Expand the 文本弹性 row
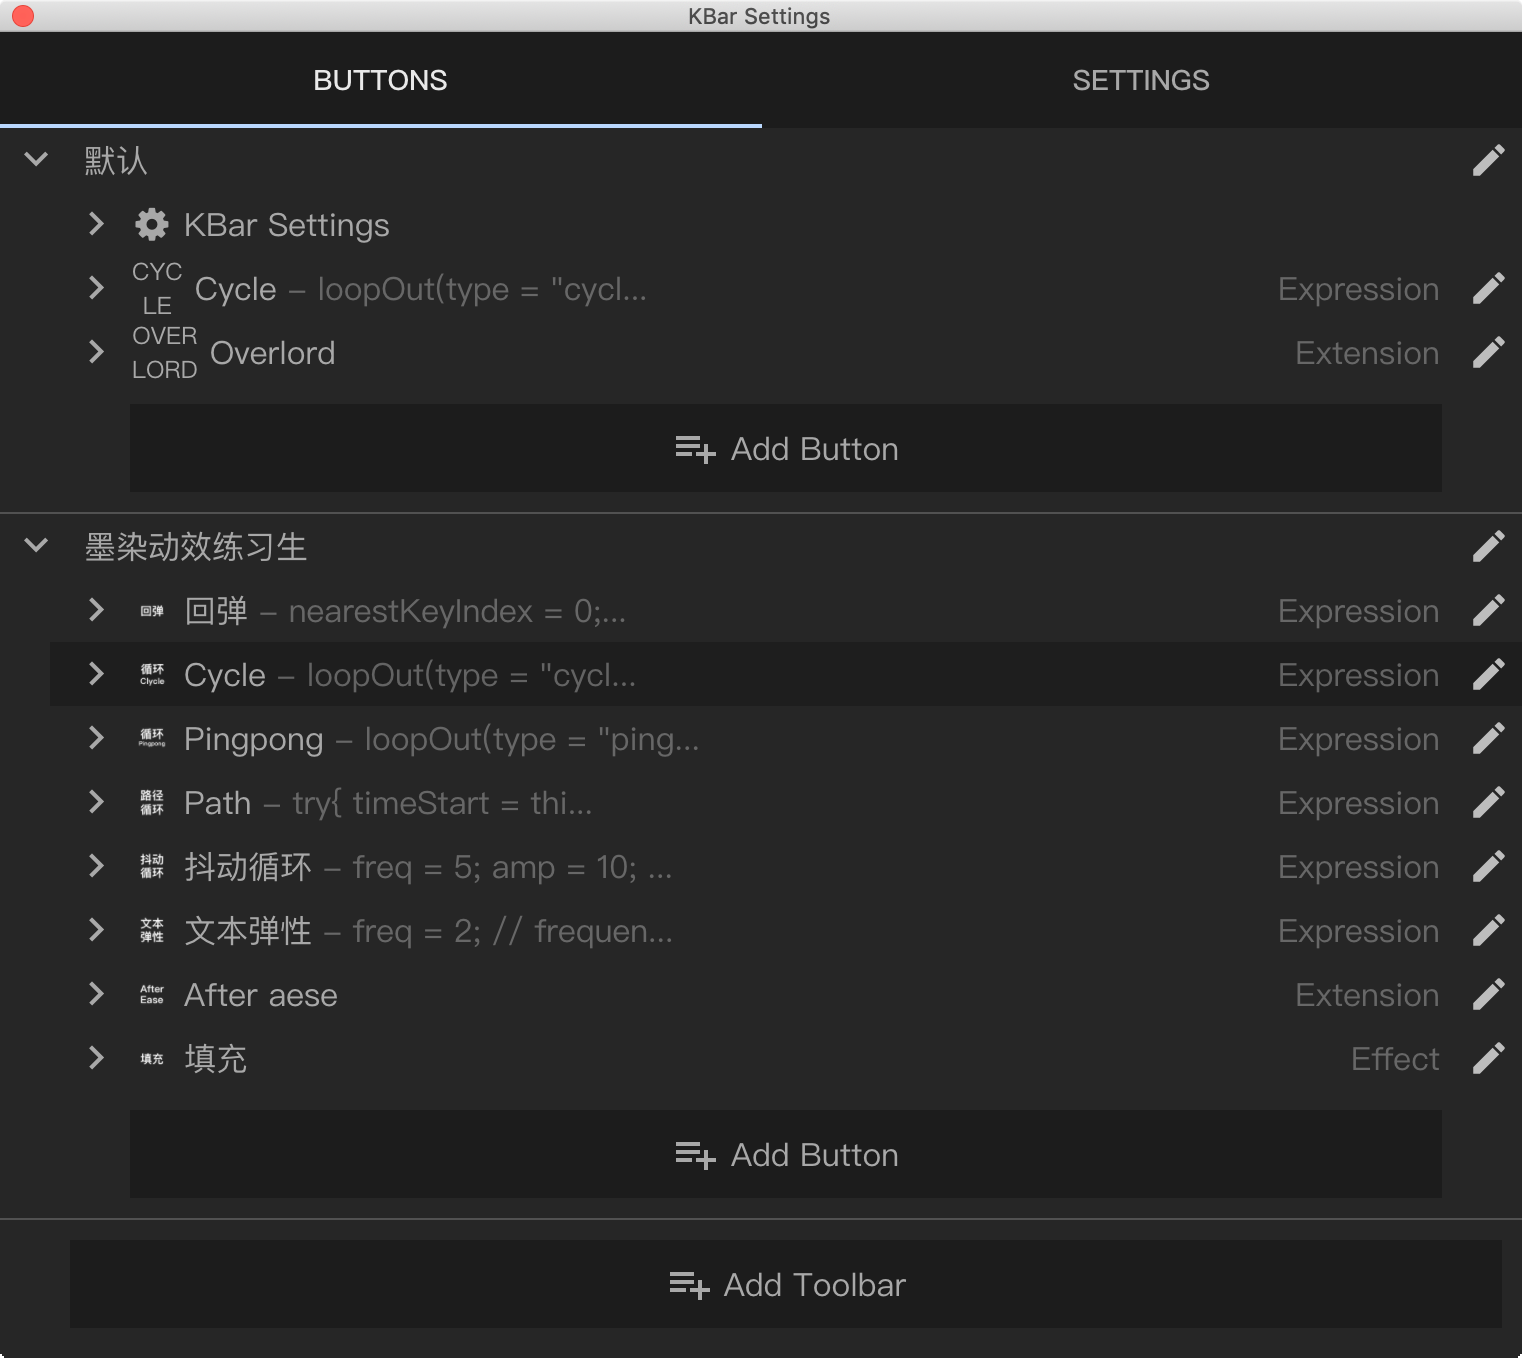The height and width of the screenshot is (1358, 1522). pos(96,930)
